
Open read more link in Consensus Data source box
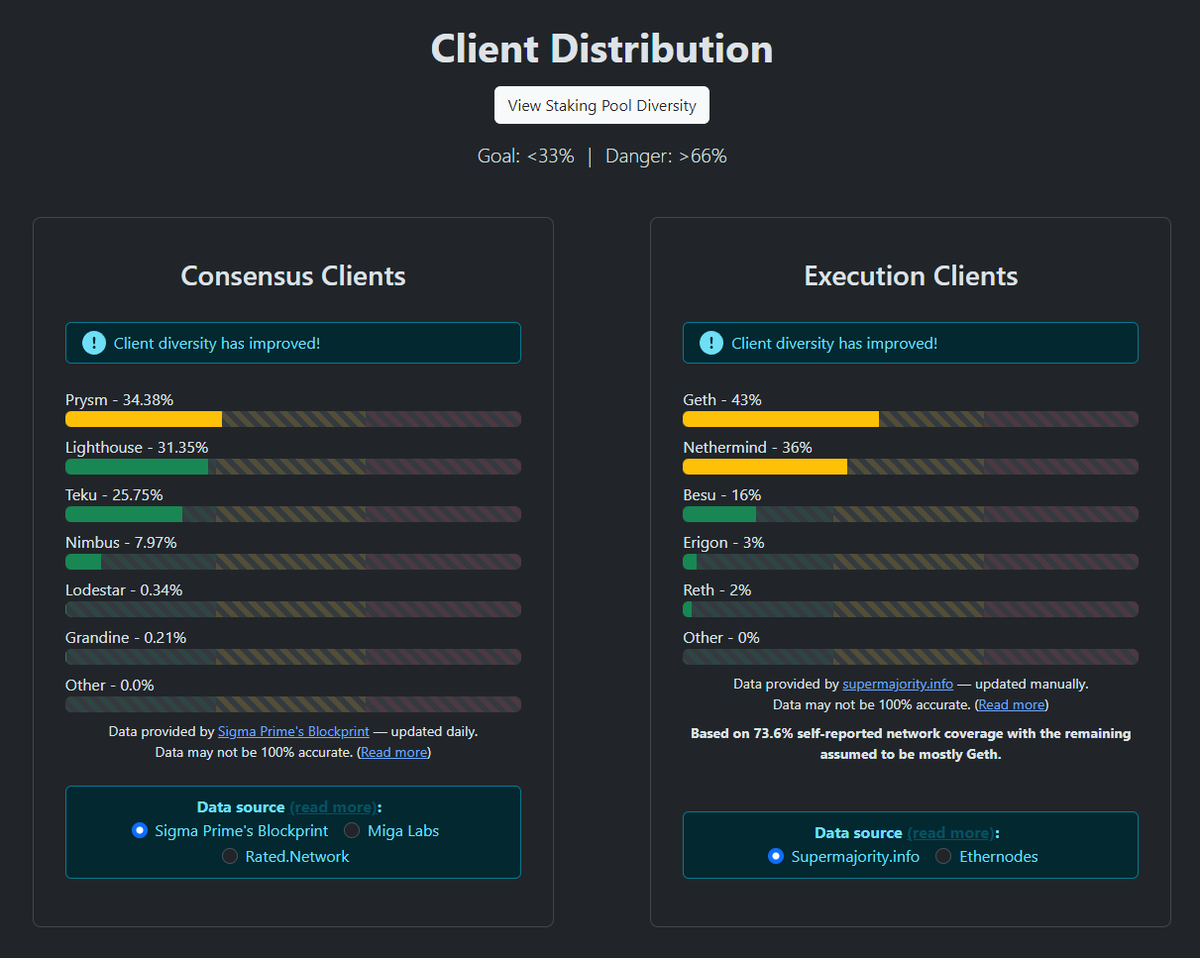point(333,806)
